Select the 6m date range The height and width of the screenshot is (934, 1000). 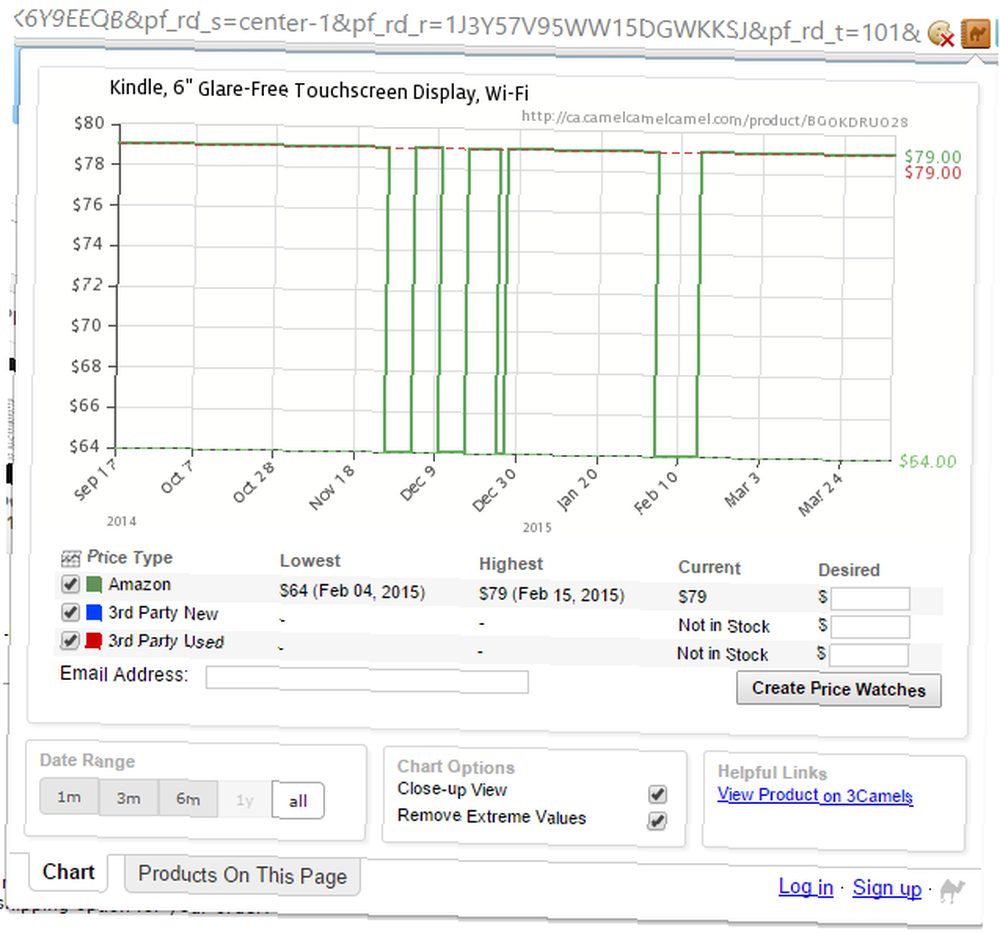pos(188,799)
